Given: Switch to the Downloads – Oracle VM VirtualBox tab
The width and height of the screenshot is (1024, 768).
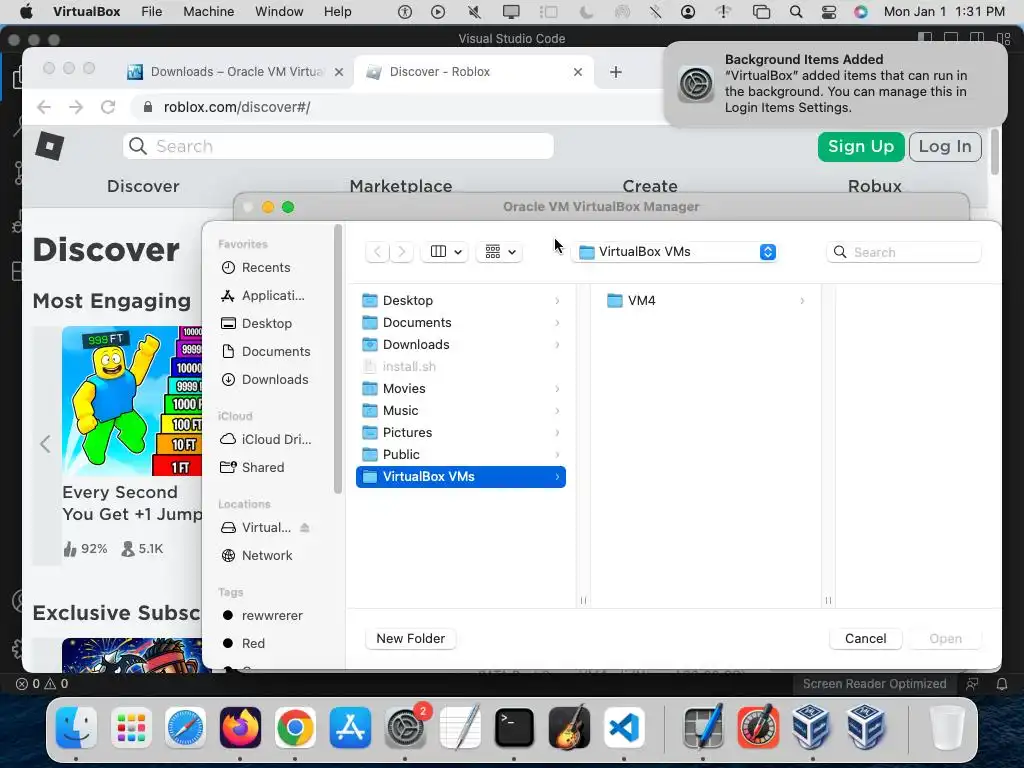Looking at the screenshot, I should (235, 72).
